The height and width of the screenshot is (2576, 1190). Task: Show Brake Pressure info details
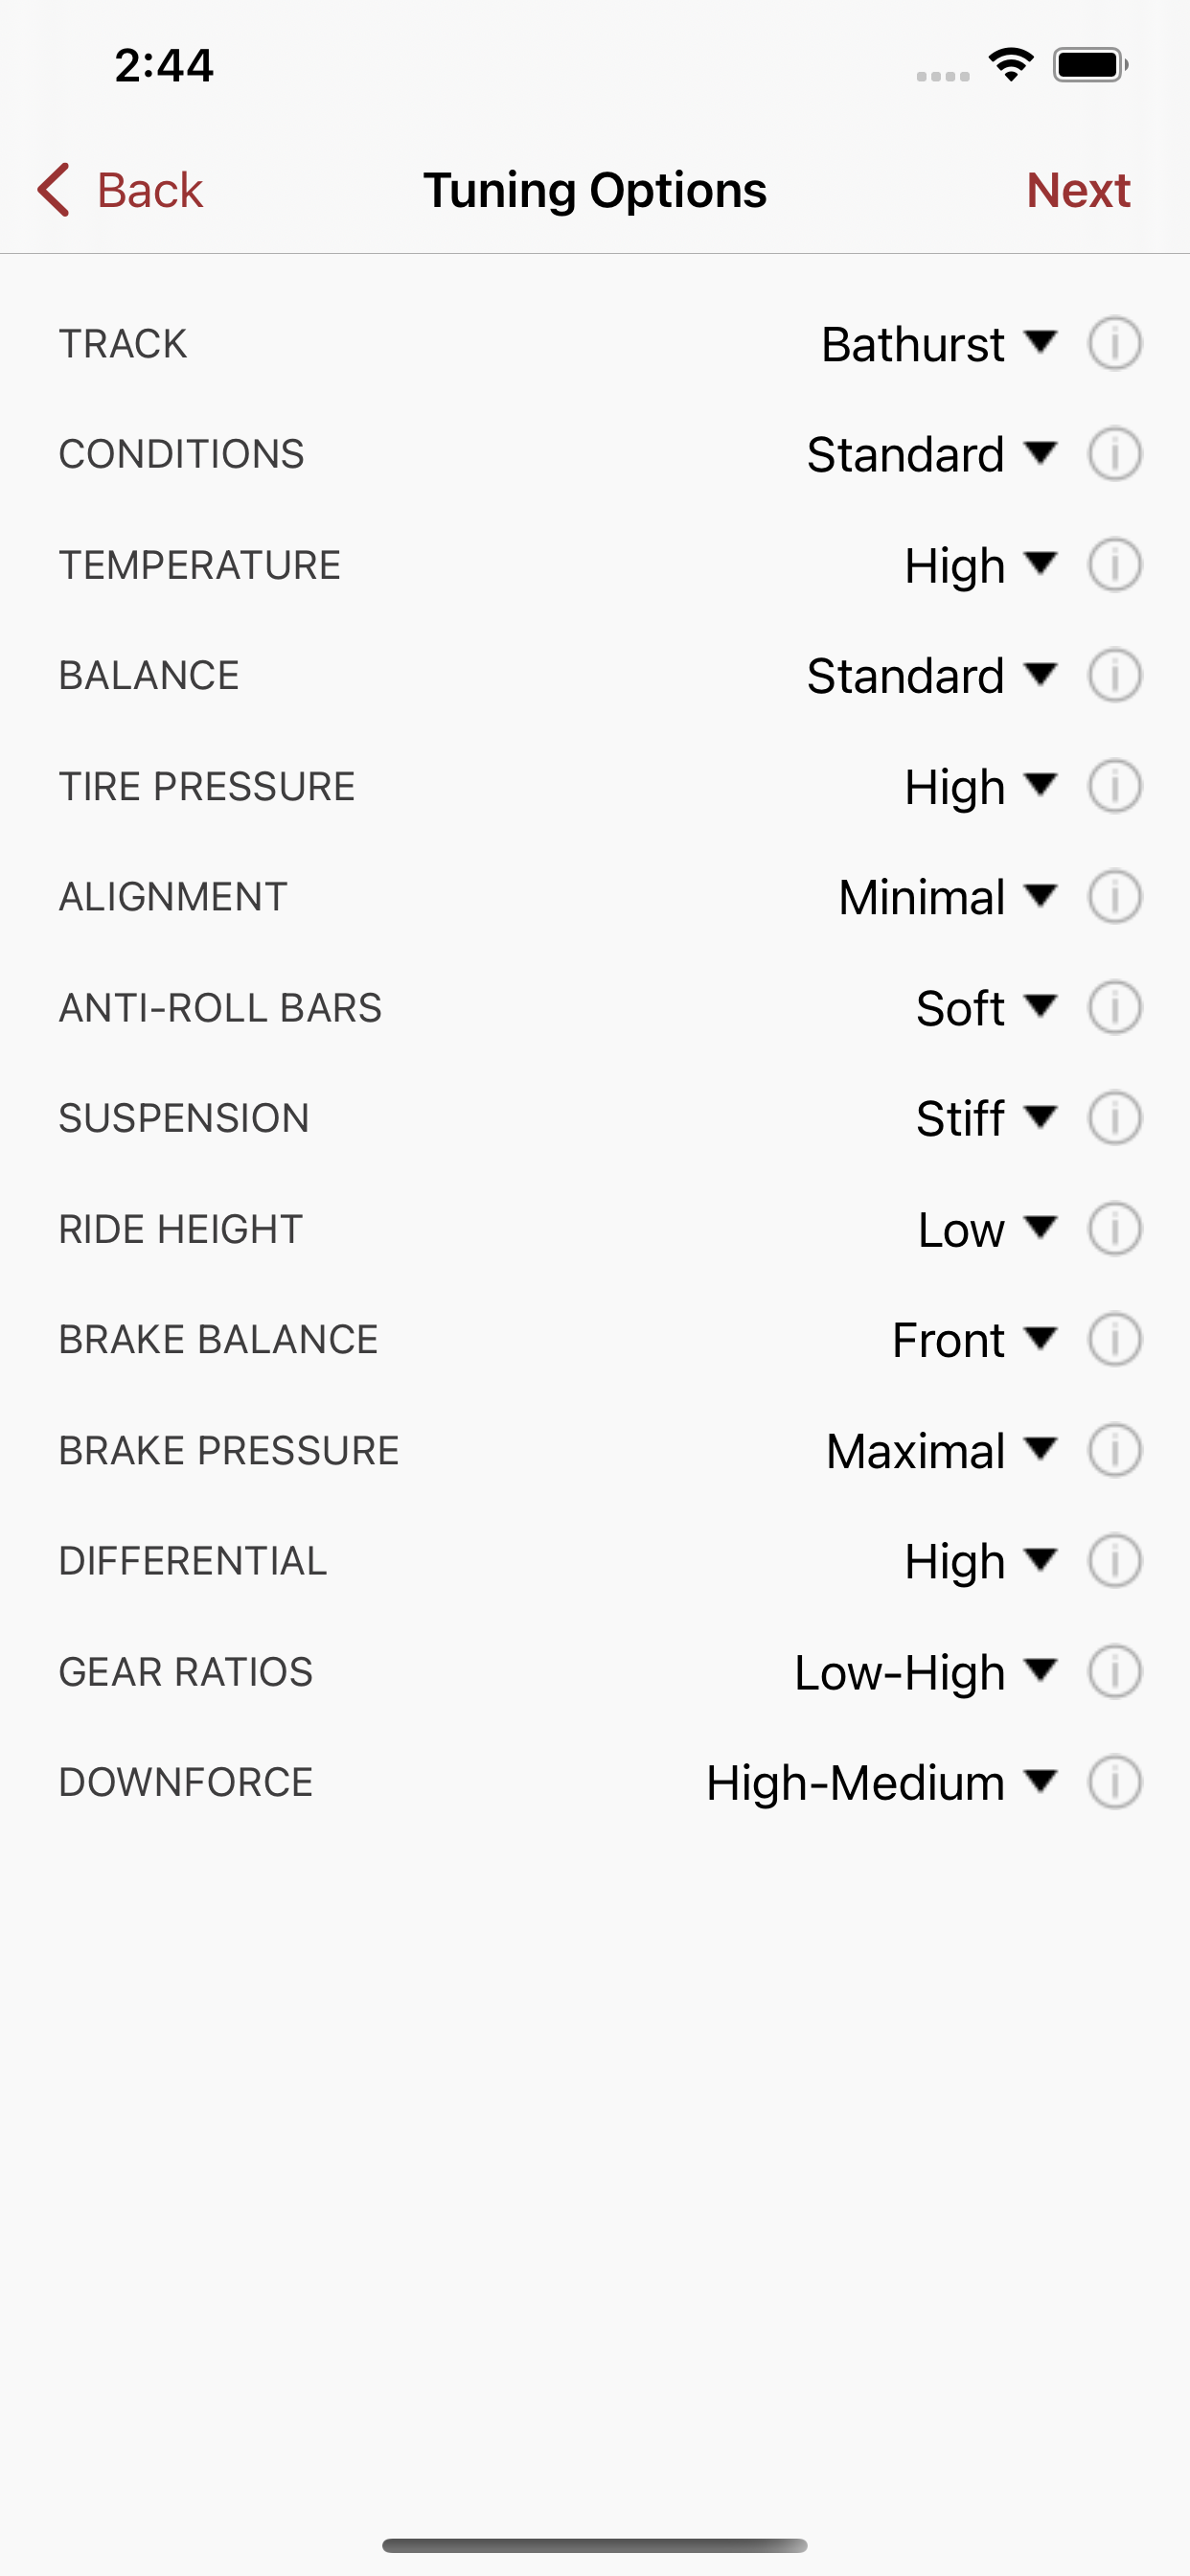(x=1114, y=1451)
